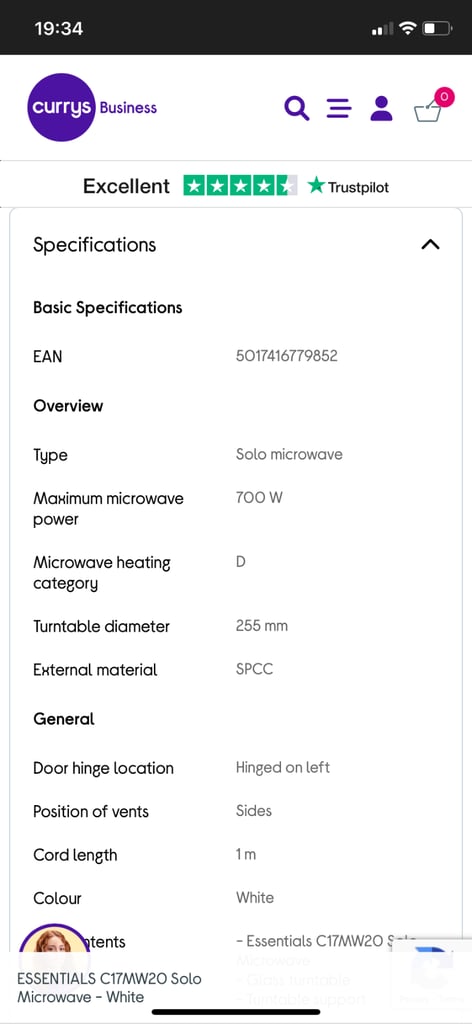Open the shopping basket icon
The width and height of the screenshot is (472, 1024).
pos(429,111)
